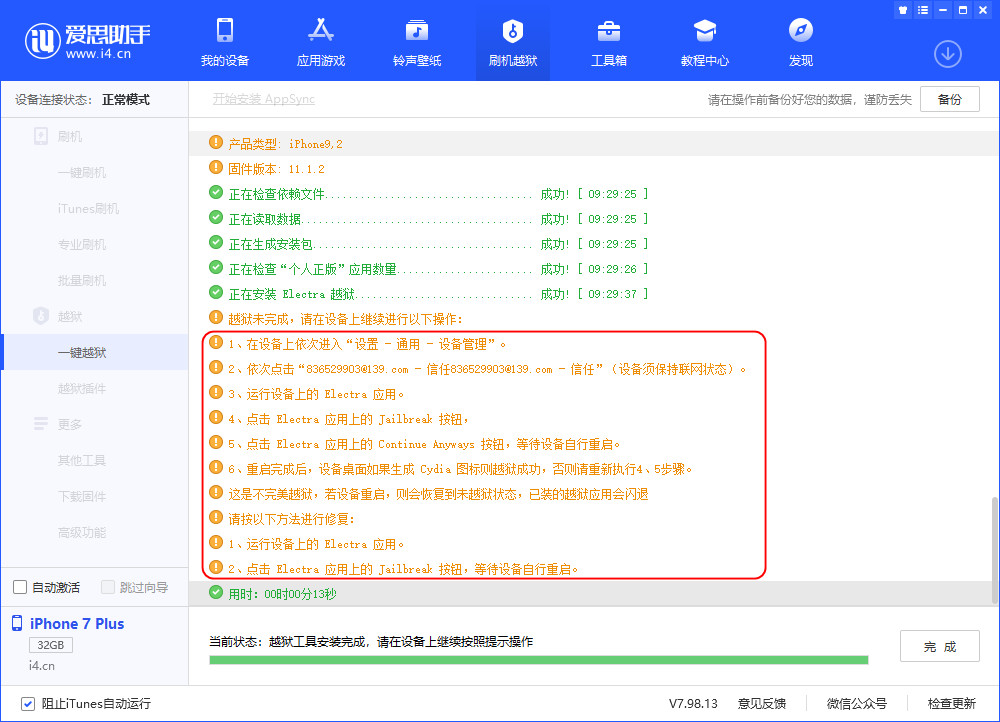Screen dimensions: 1000x722
Task: Select 其他工具 in sidebar
Action: [82, 460]
